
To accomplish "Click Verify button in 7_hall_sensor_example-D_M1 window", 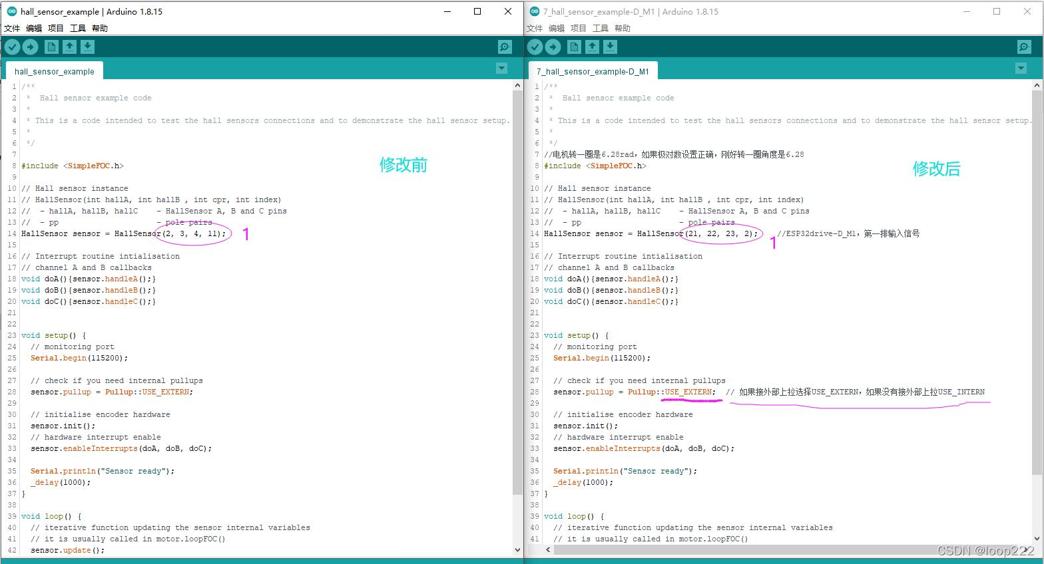I will pyautogui.click(x=535, y=47).
